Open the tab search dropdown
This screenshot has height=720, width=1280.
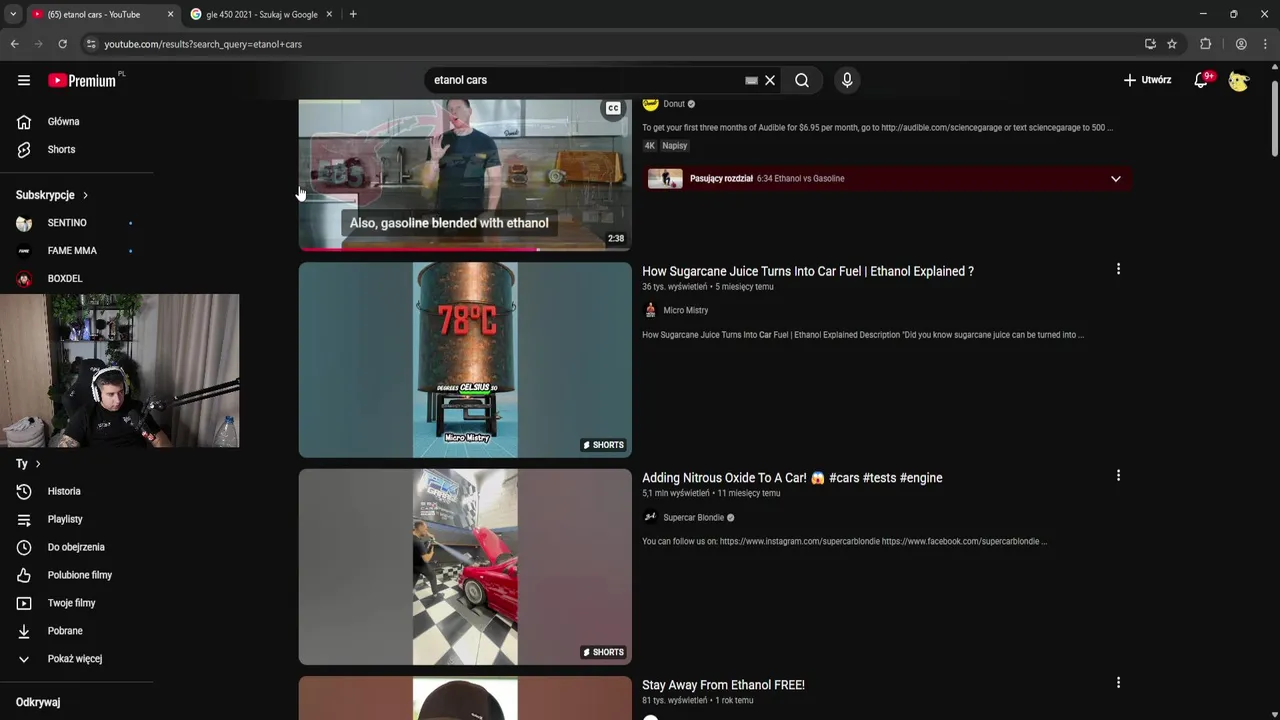pos(12,14)
